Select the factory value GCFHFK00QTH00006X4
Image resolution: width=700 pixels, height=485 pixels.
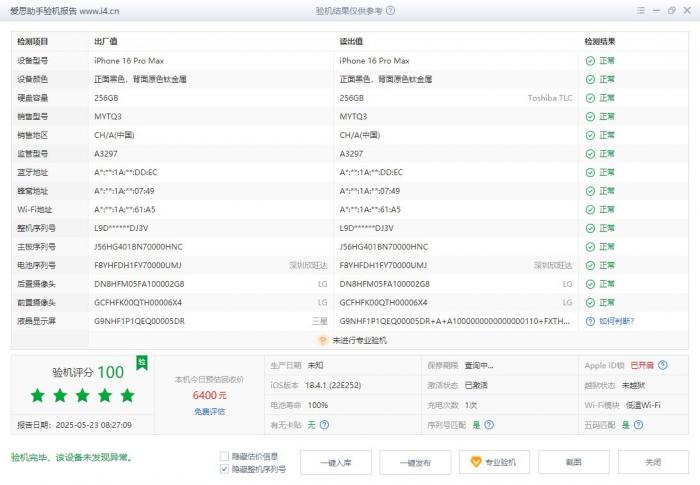[138, 303]
